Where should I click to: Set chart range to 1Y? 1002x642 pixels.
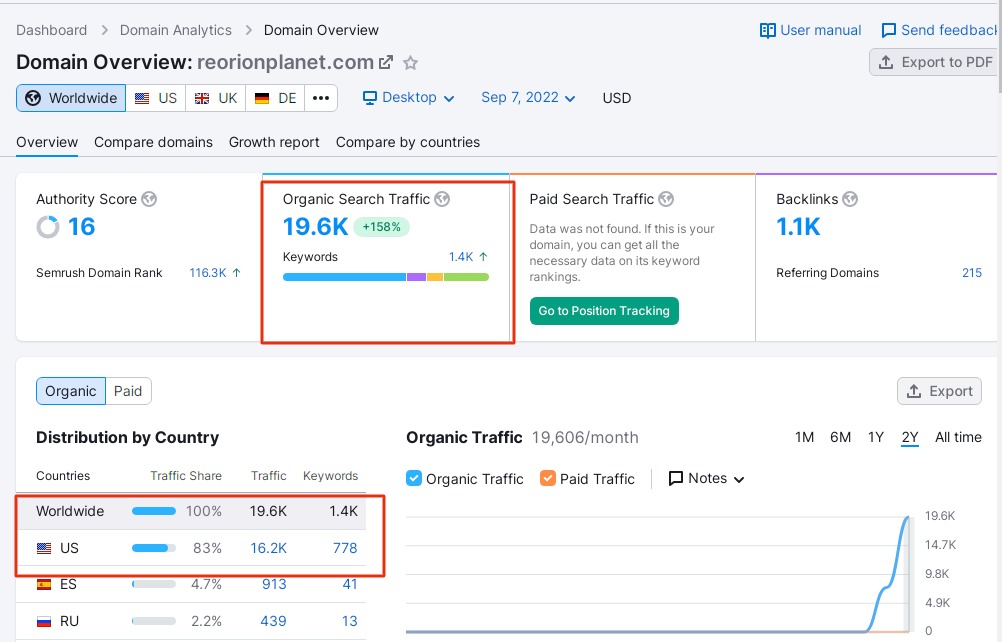pyautogui.click(x=875, y=438)
